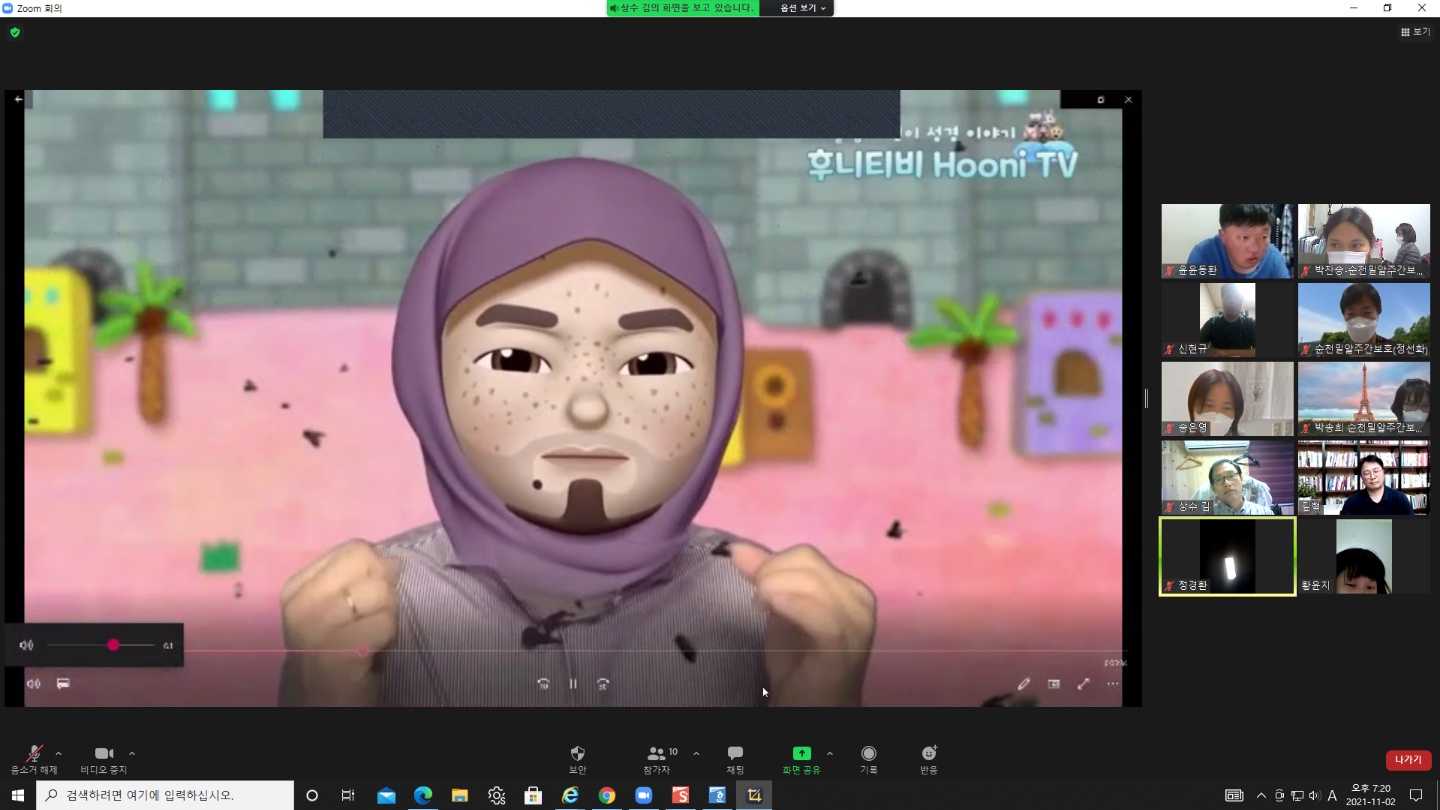Toggle fullscreen in the video player

click(x=1083, y=684)
